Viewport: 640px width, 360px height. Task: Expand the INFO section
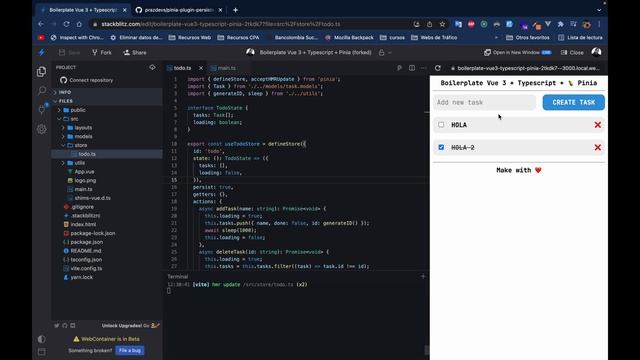click(x=65, y=92)
